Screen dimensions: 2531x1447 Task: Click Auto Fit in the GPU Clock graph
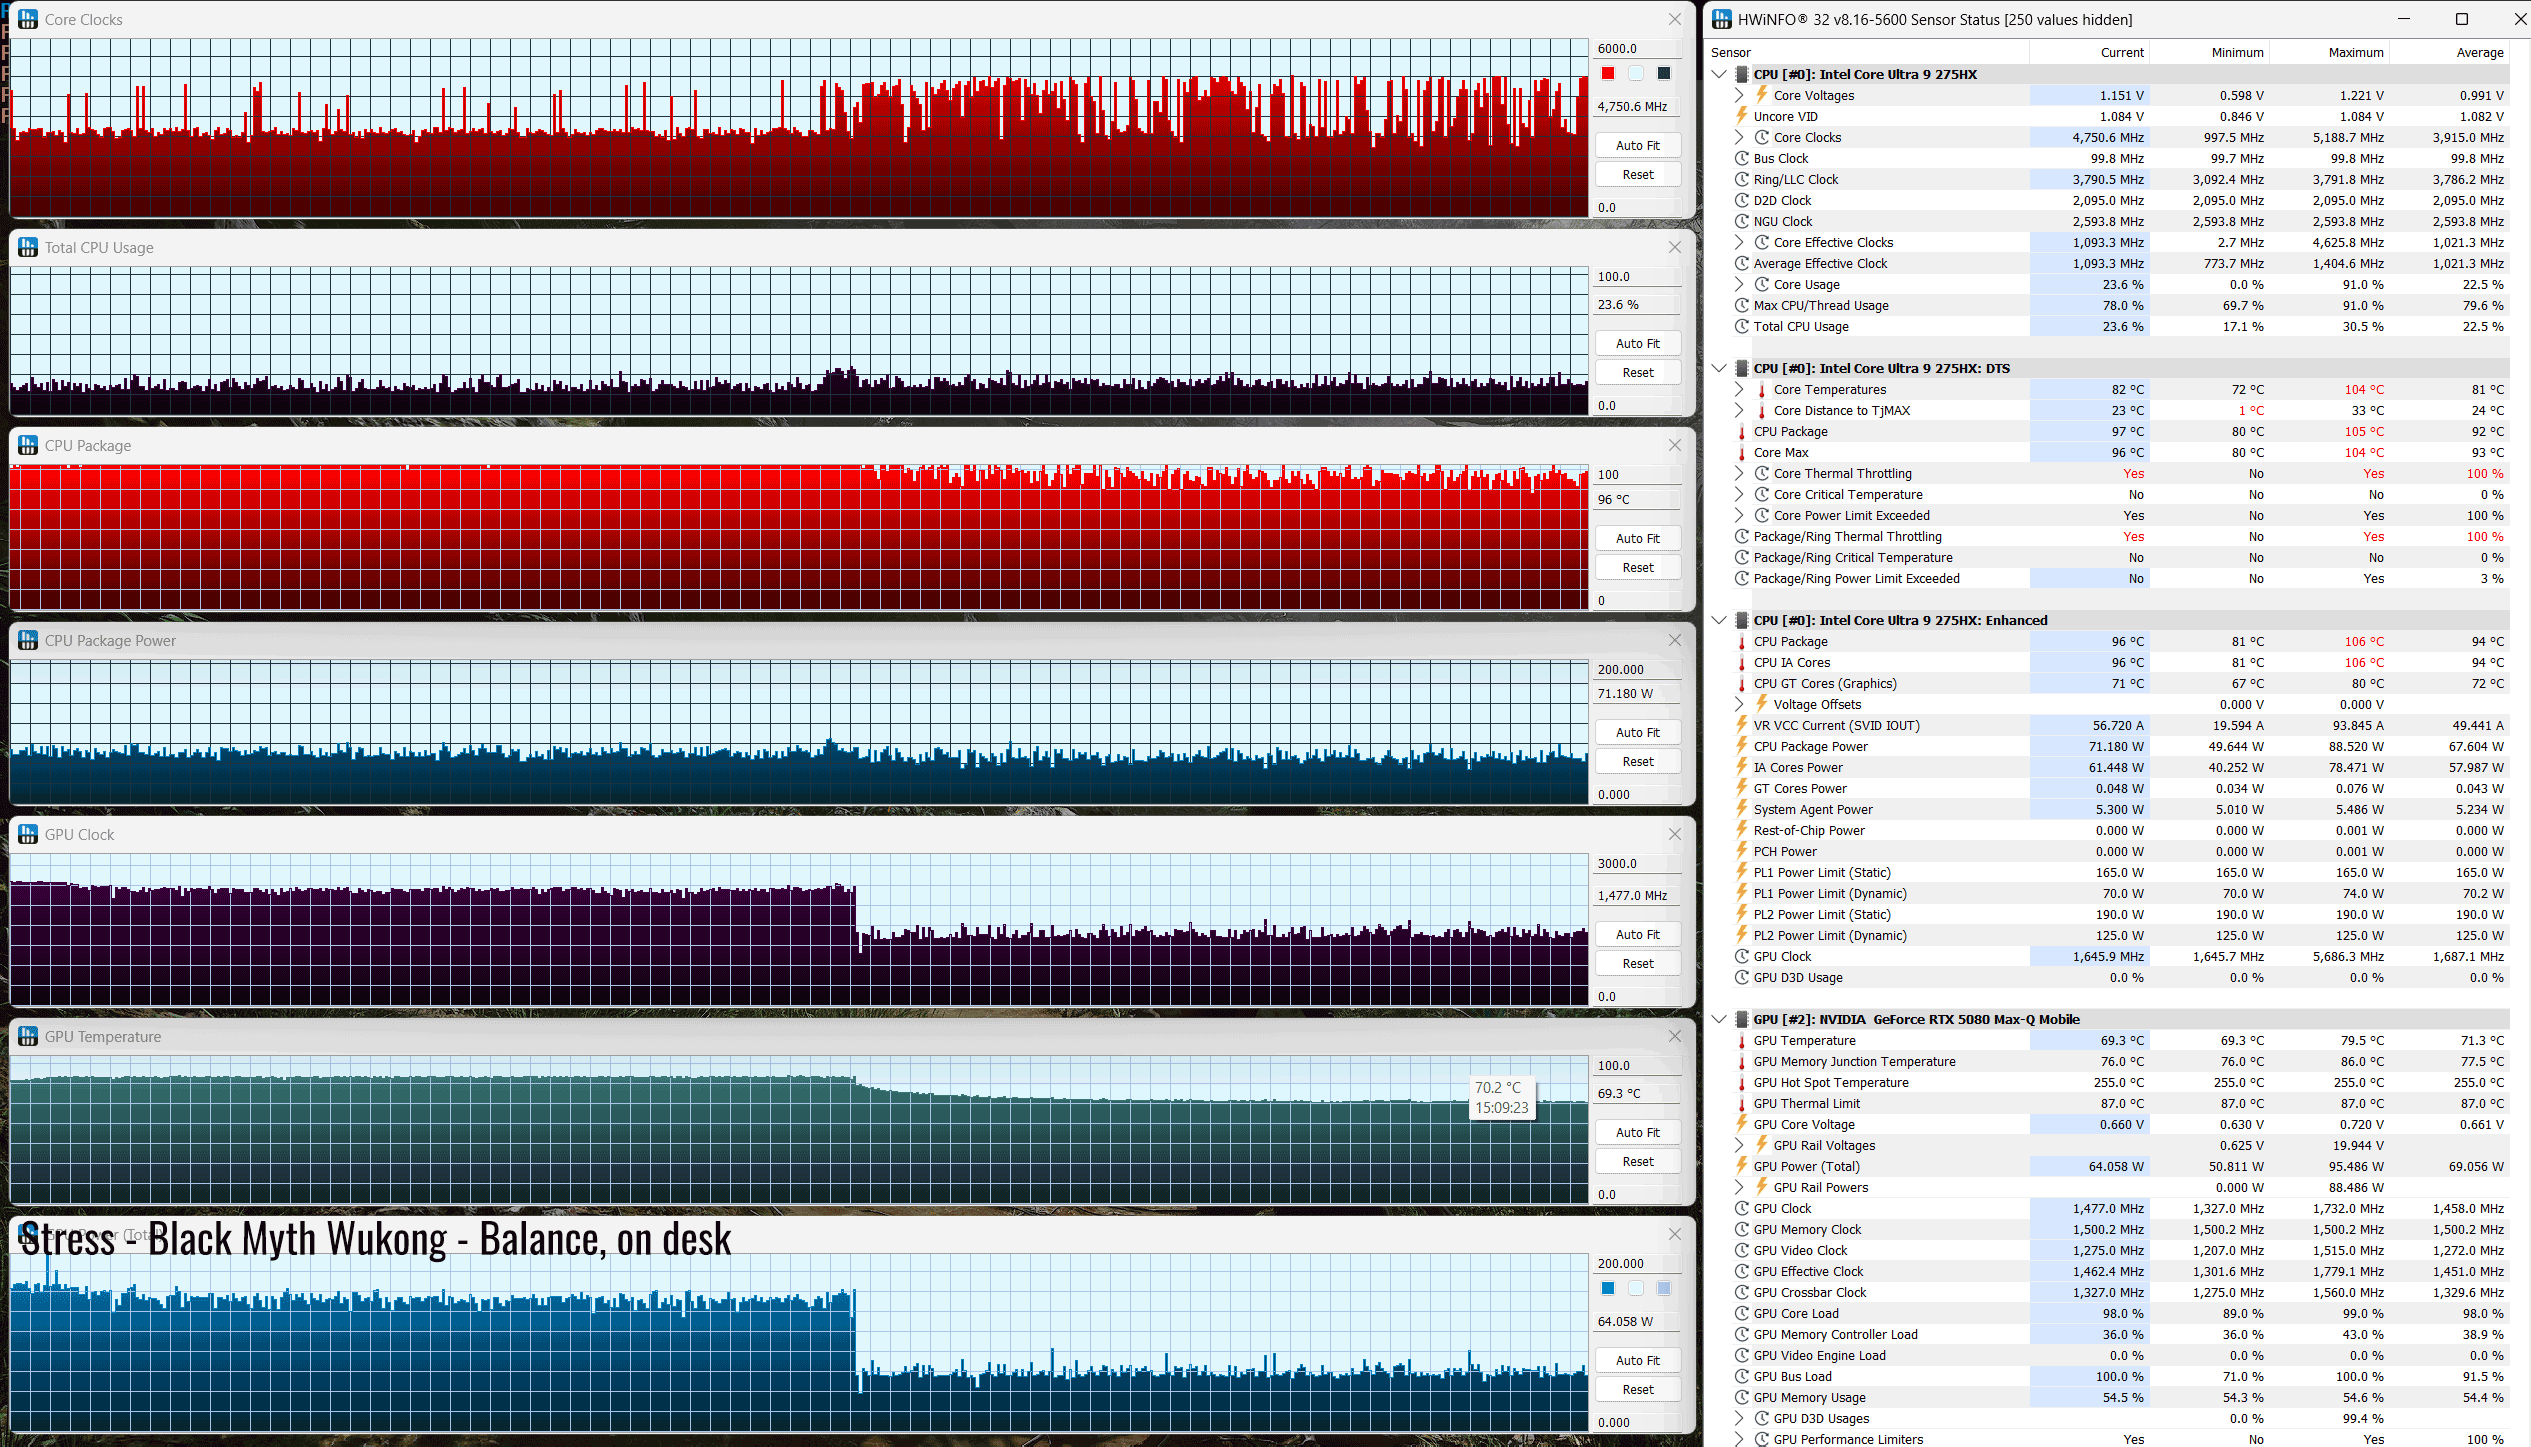pyautogui.click(x=1637, y=934)
